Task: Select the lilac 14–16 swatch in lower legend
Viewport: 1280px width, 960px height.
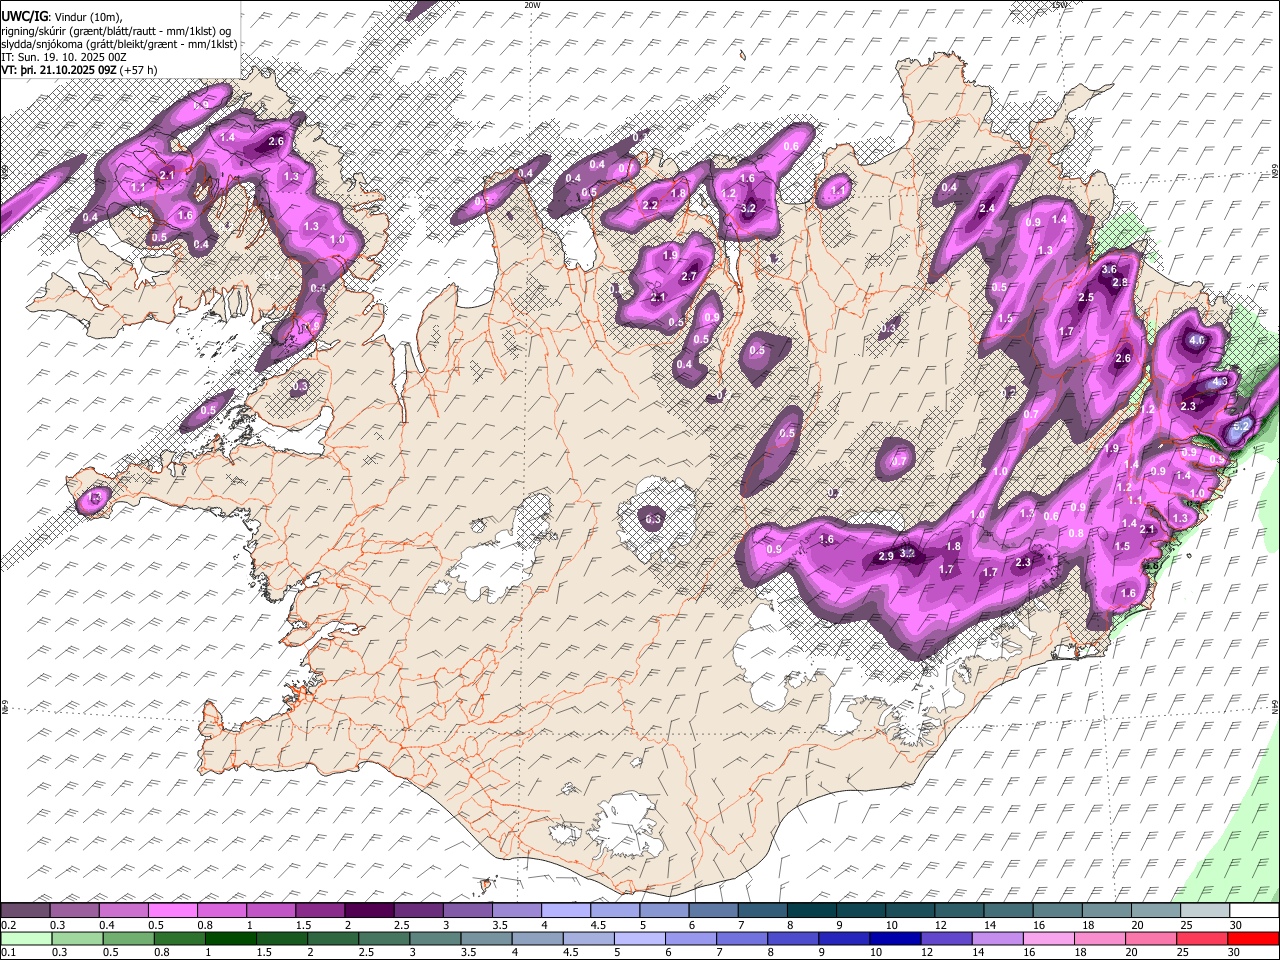Action: click(x=999, y=938)
